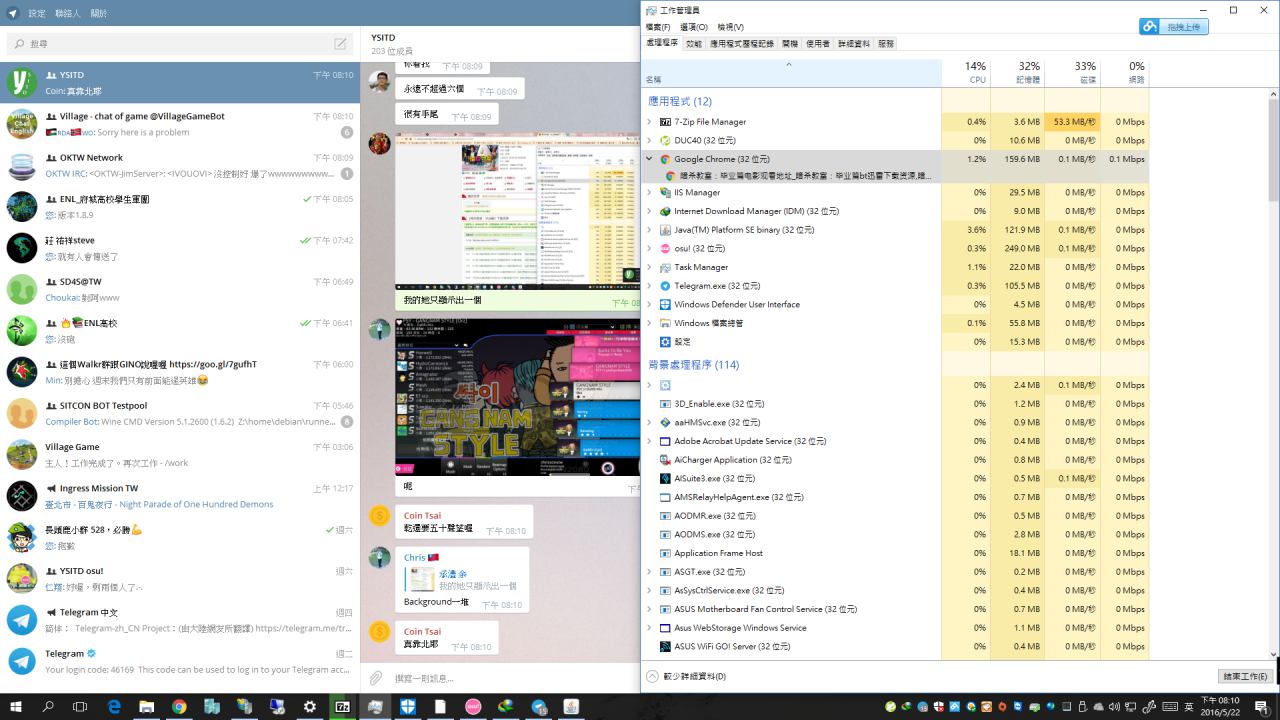This screenshot has height=720, width=1280.
Task: Click the 結束工作 end task button
Action: point(1245,676)
